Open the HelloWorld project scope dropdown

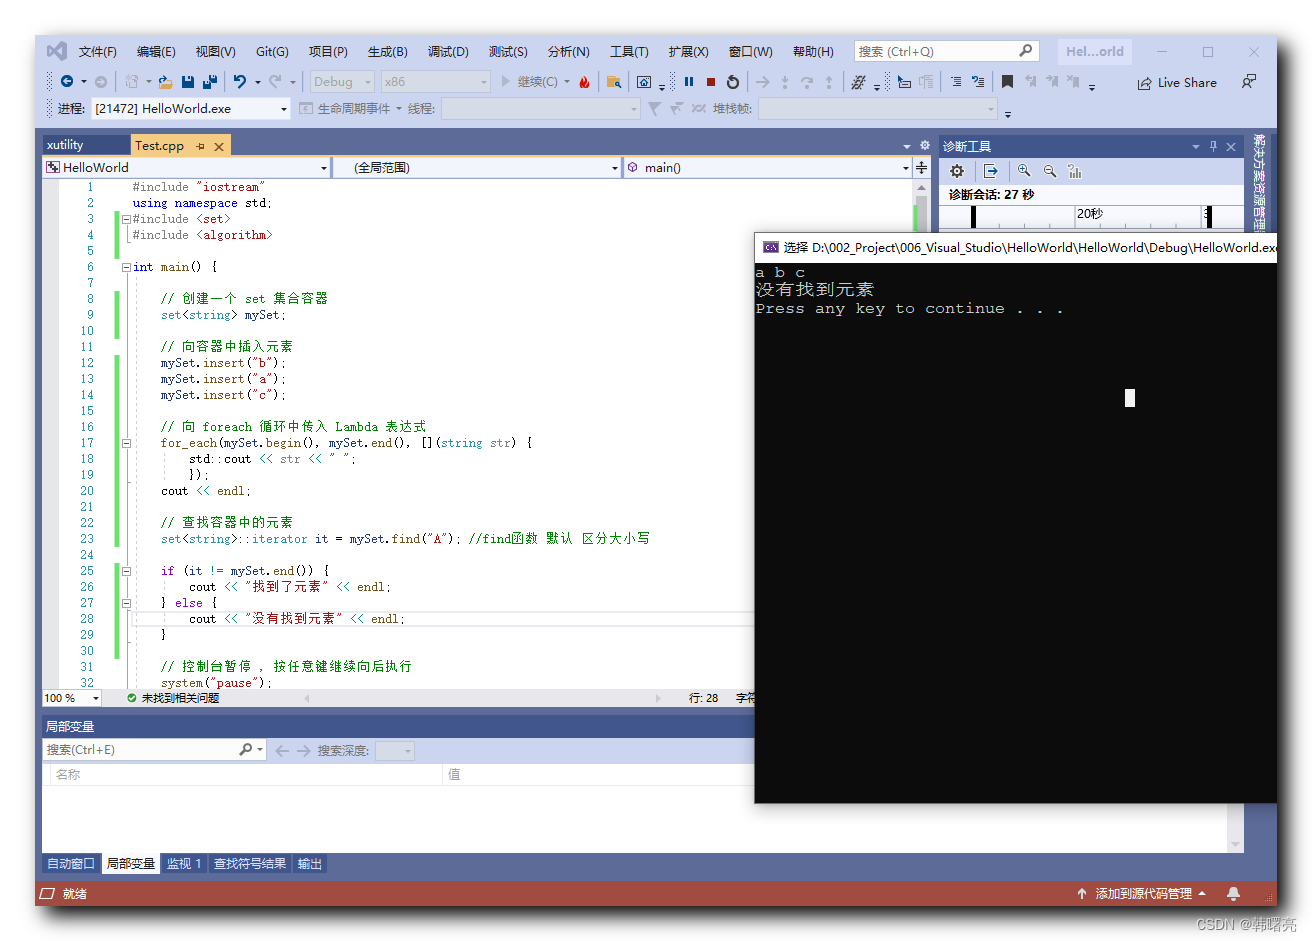(186, 168)
